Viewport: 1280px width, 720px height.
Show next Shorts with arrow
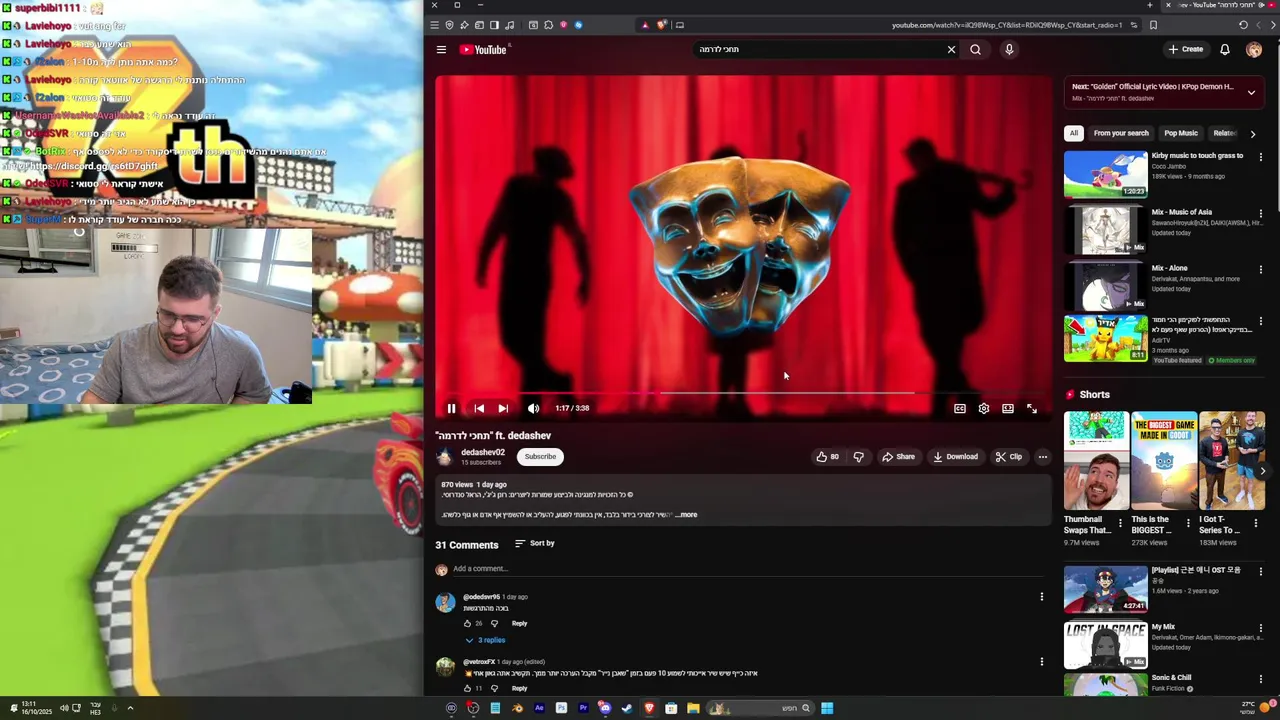pyautogui.click(x=1262, y=470)
